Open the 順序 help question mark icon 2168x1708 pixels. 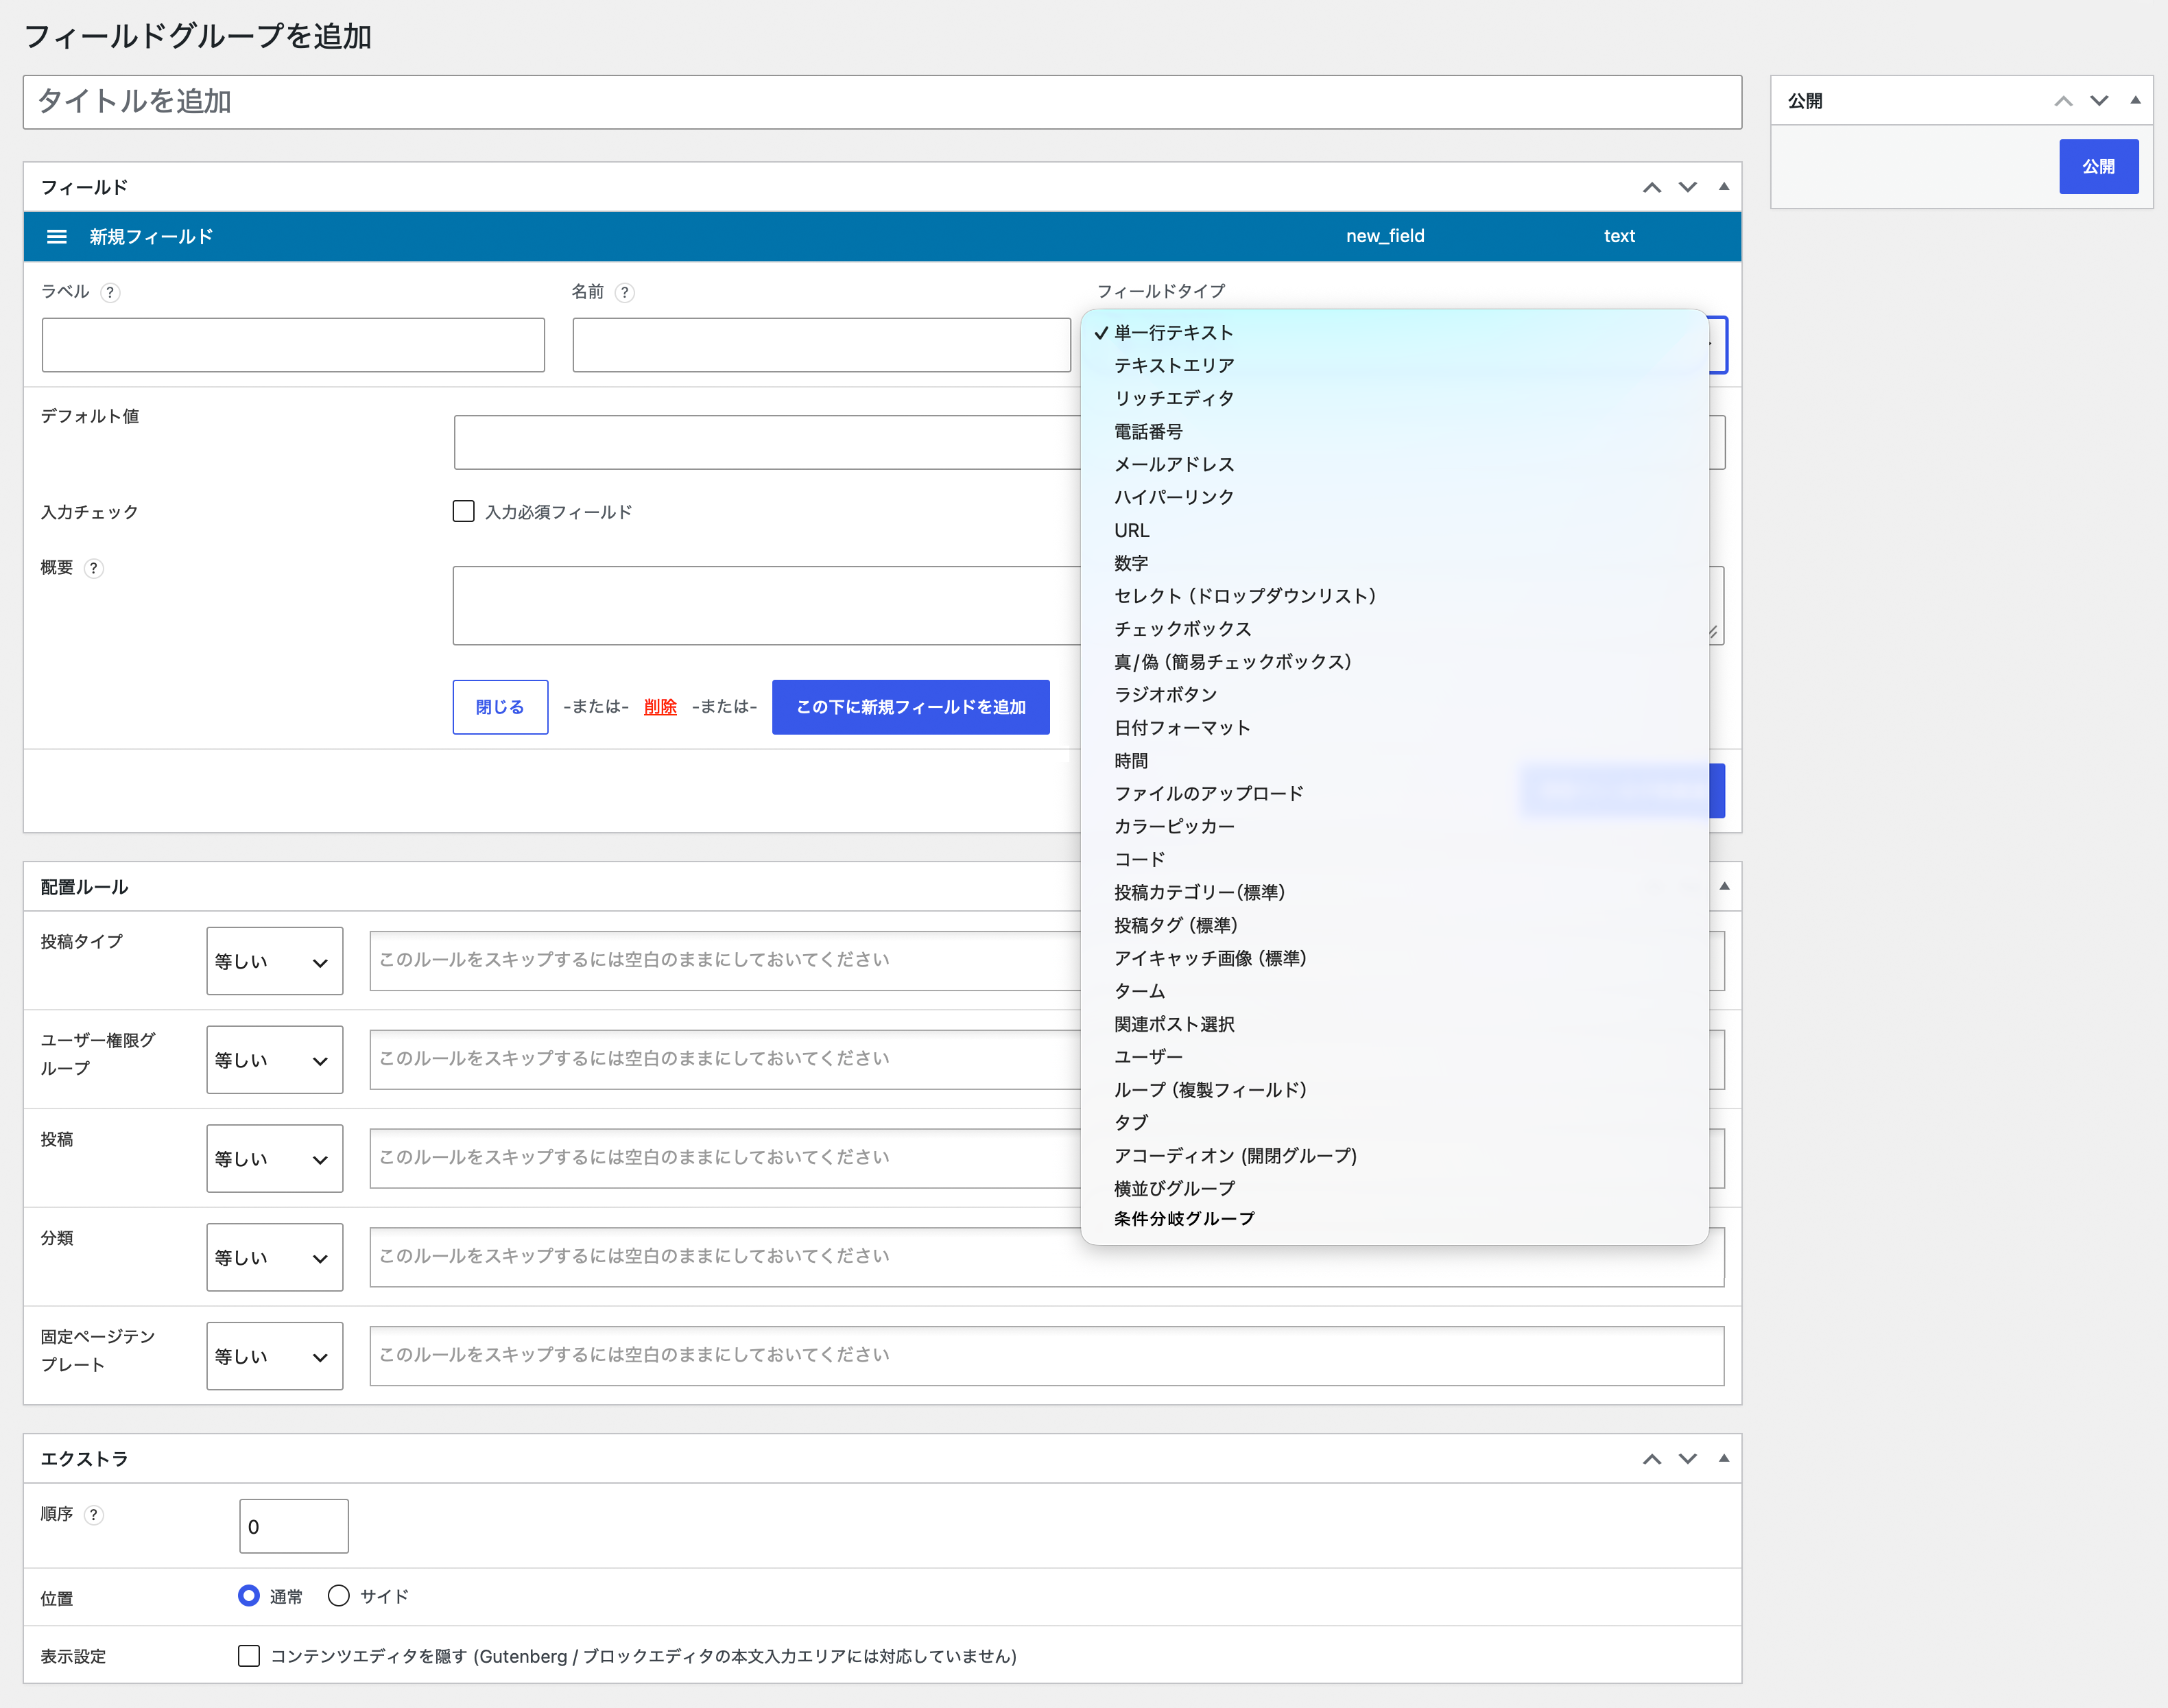[94, 1514]
